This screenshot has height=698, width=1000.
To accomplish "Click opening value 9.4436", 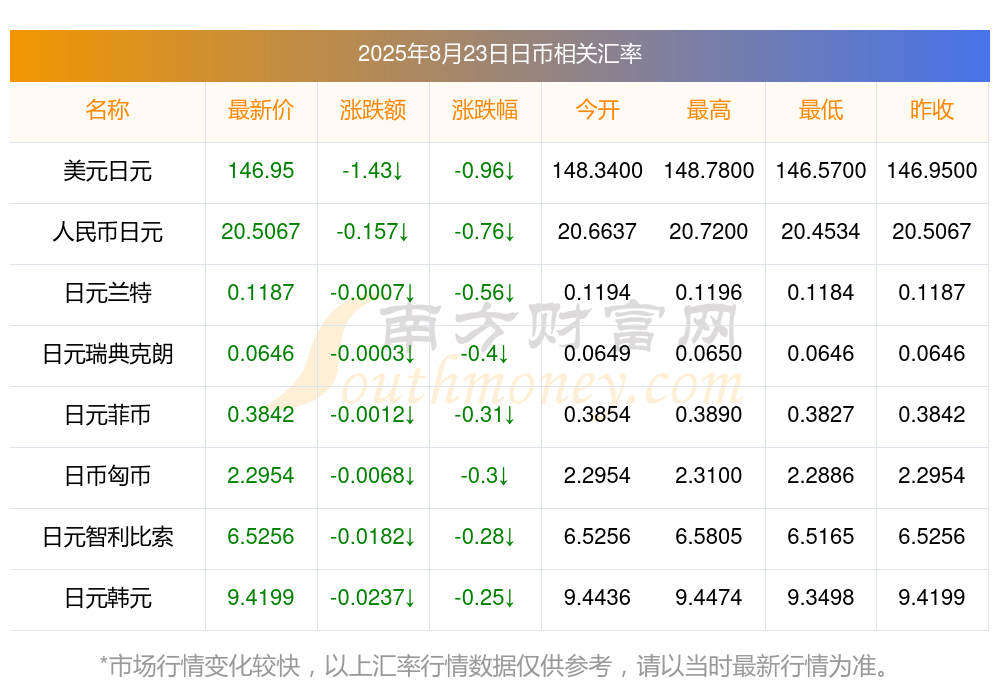I will click(x=597, y=597).
